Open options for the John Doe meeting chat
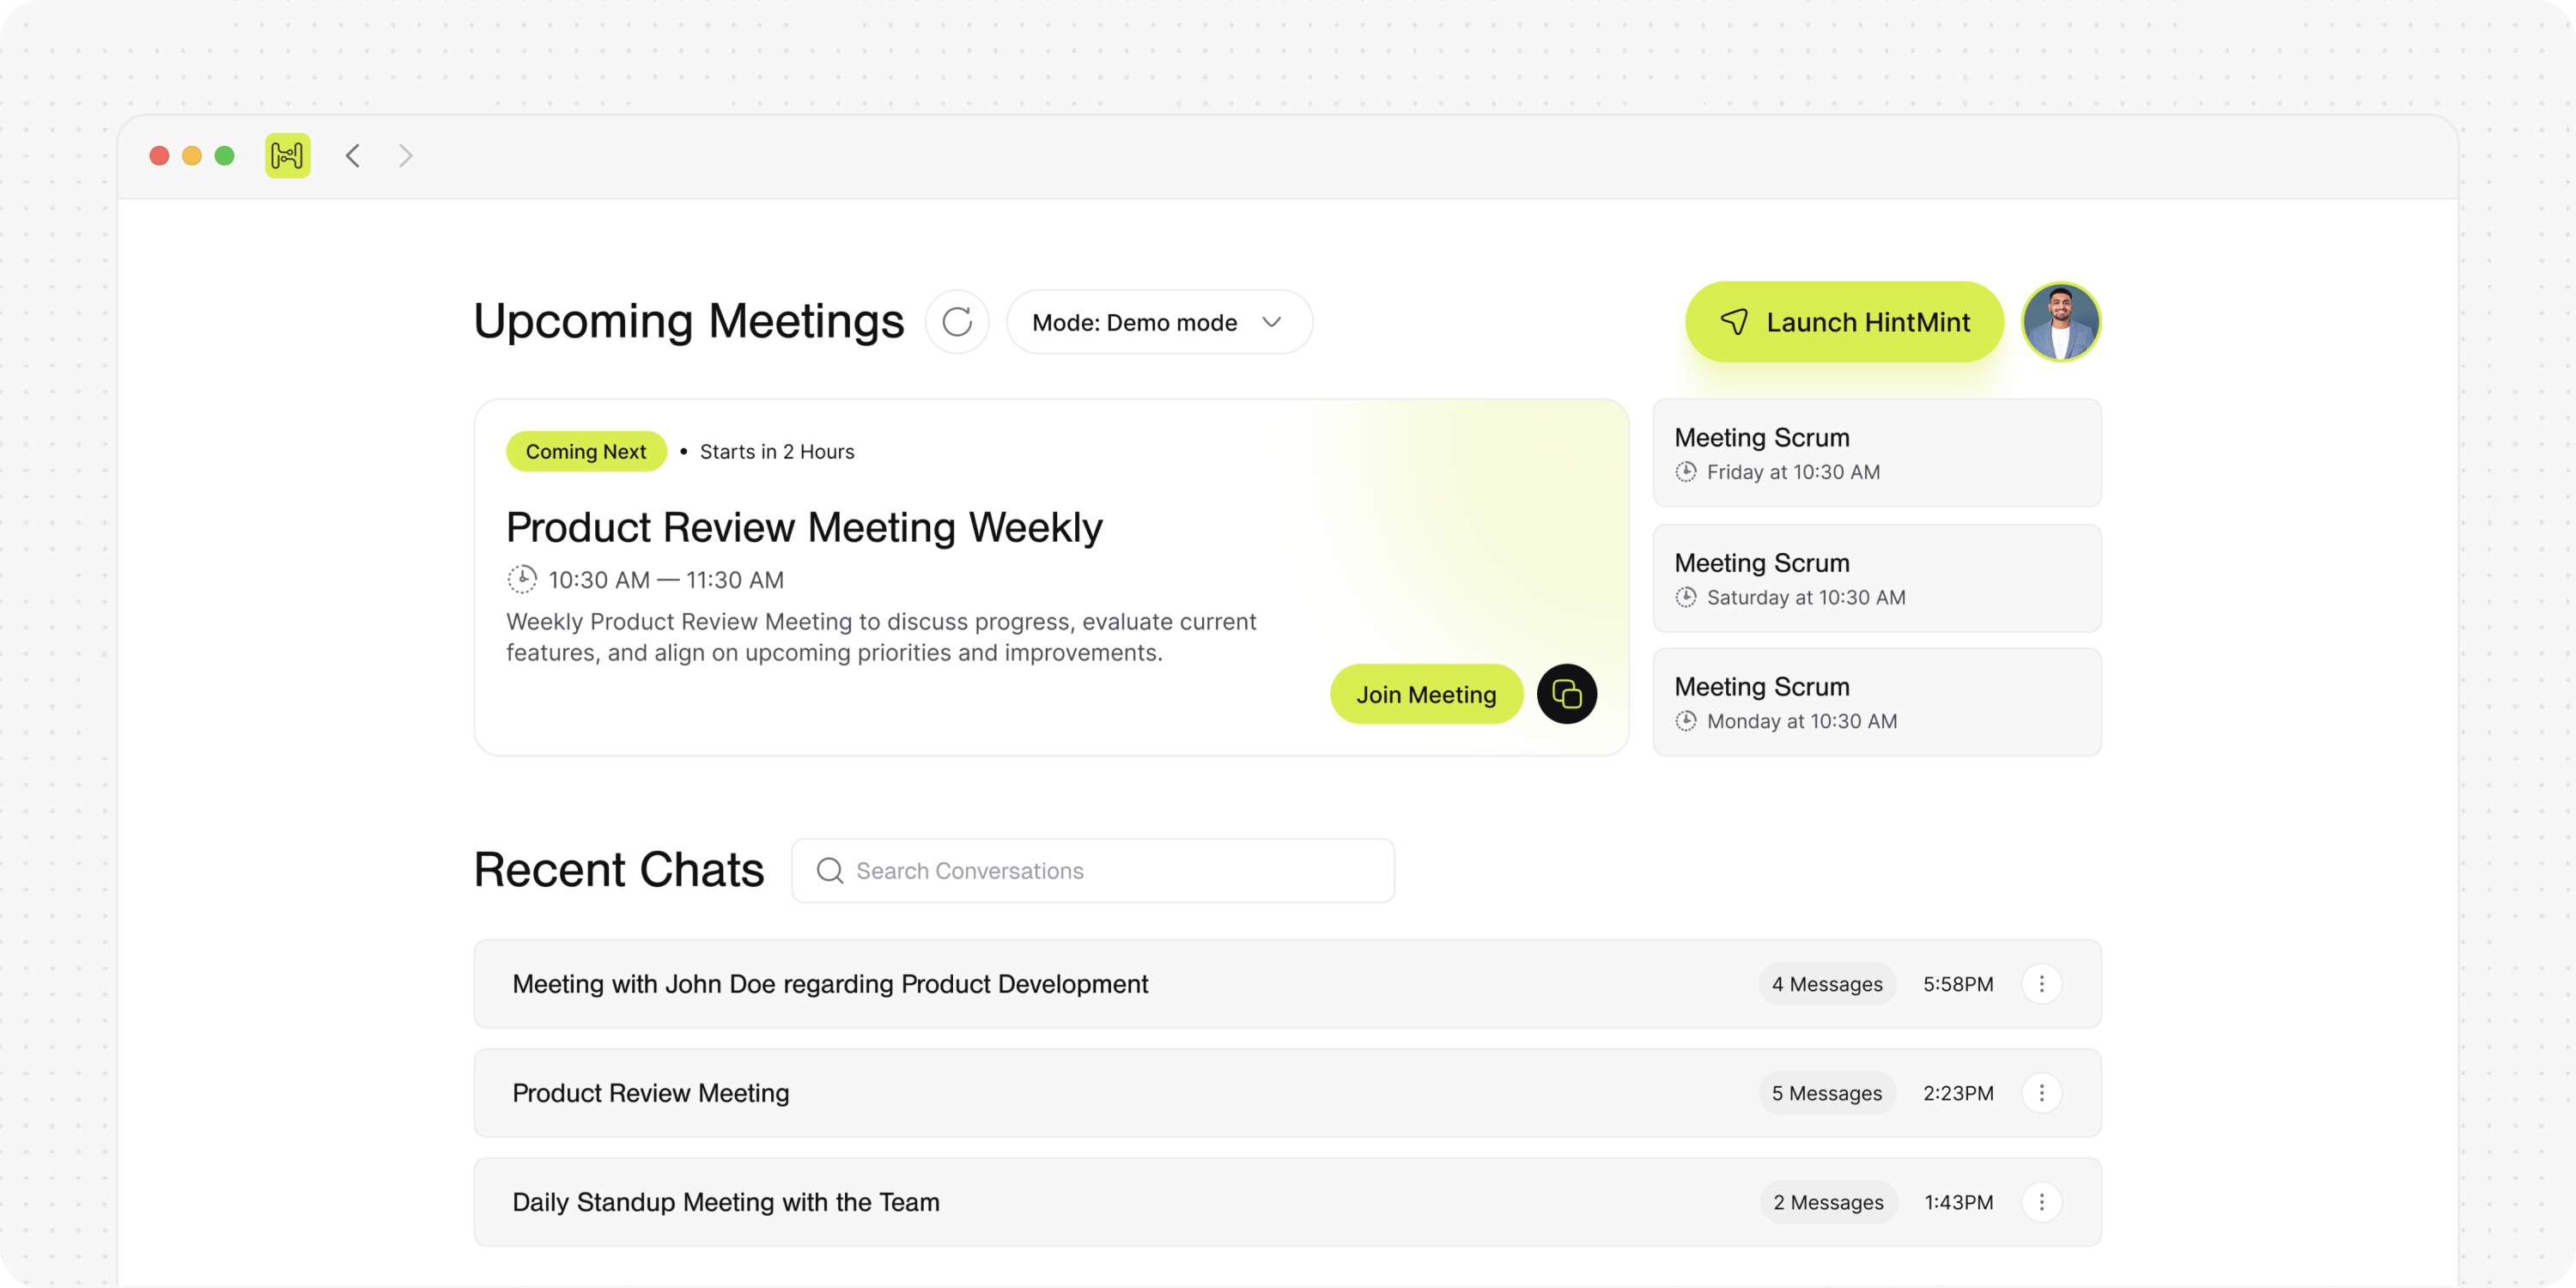Screen dimensions: 2576x1288 pyautogui.click(x=2041, y=984)
